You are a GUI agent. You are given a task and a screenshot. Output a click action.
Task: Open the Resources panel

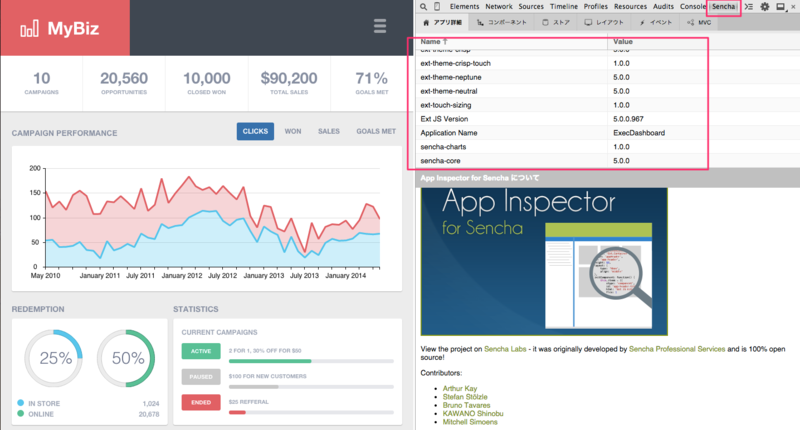(x=630, y=7)
